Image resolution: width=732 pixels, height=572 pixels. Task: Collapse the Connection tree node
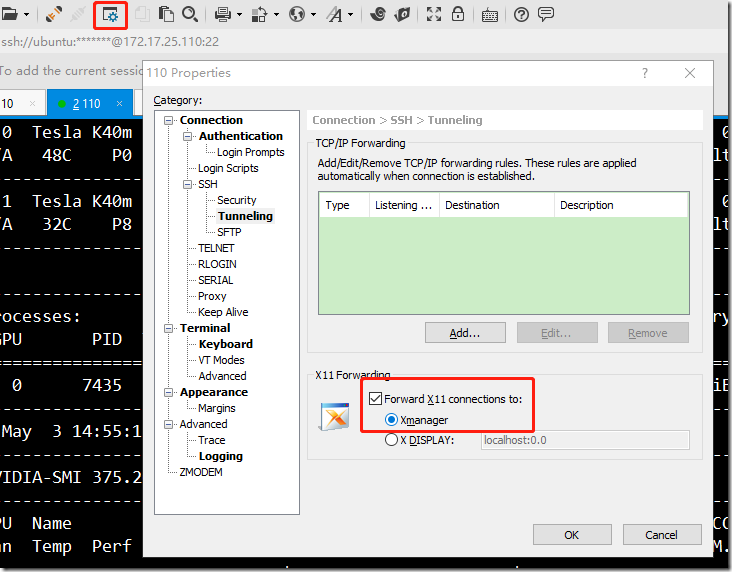click(168, 120)
